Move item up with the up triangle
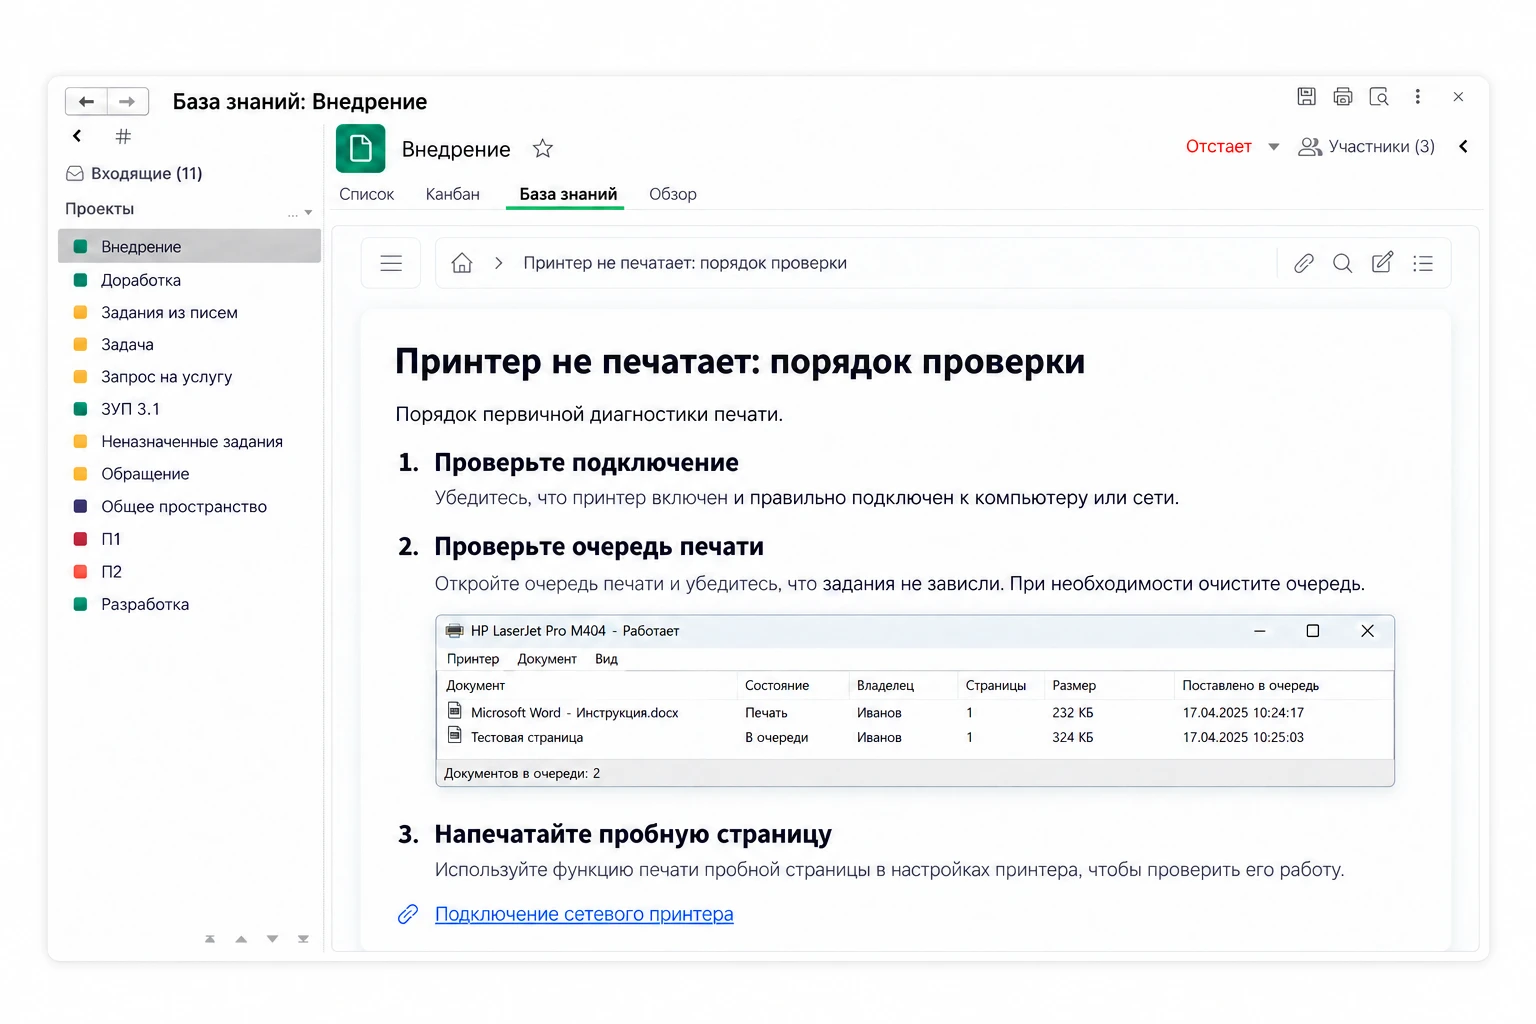The width and height of the screenshot is (1536, 1024). click(x=241, y=939)
